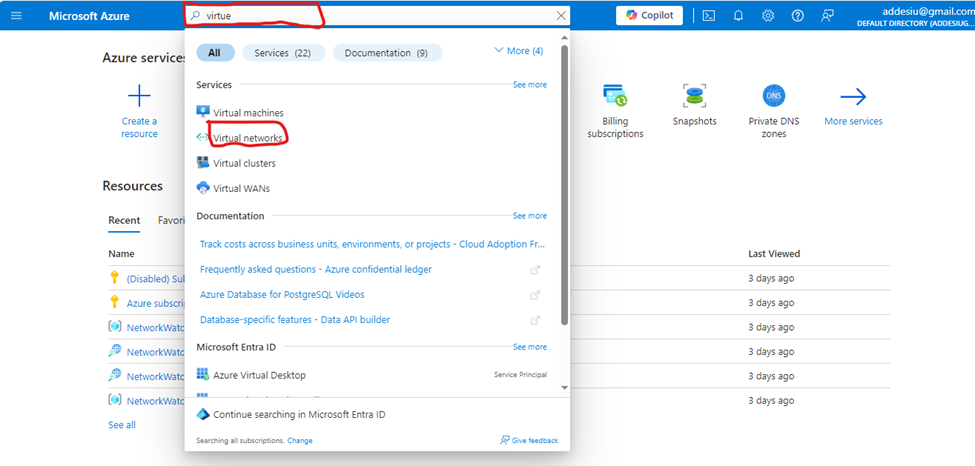975x466 pixels.
Task: Open the Azure subscription resource
Action: point(156,303)
